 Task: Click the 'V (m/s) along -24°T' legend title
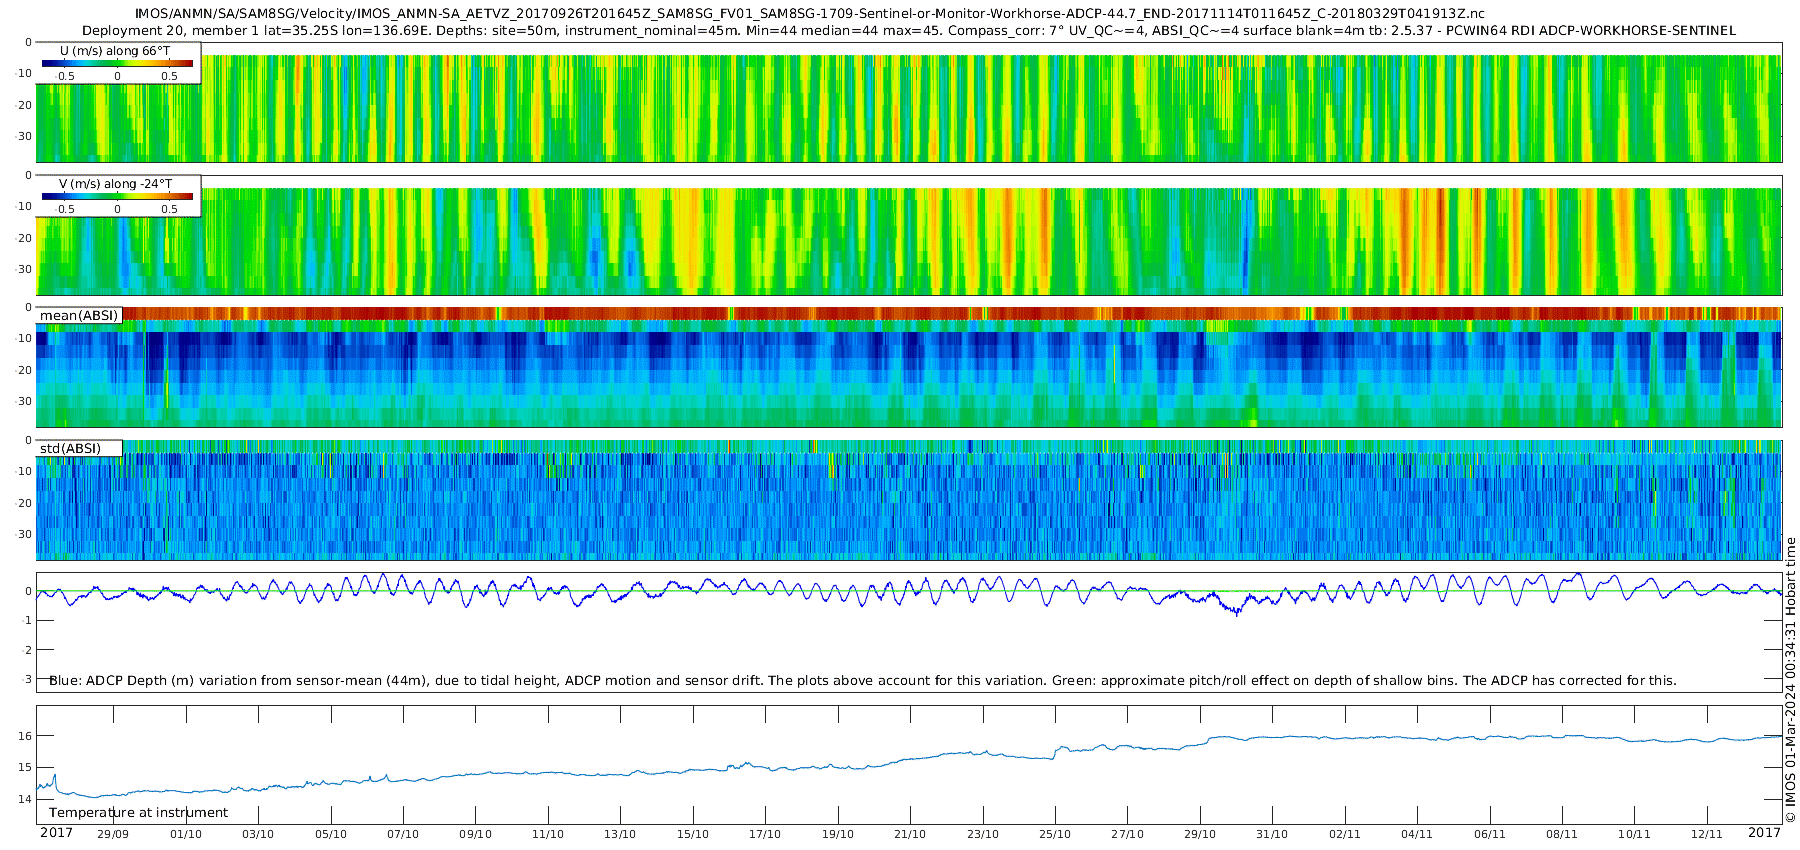[115, 184]
